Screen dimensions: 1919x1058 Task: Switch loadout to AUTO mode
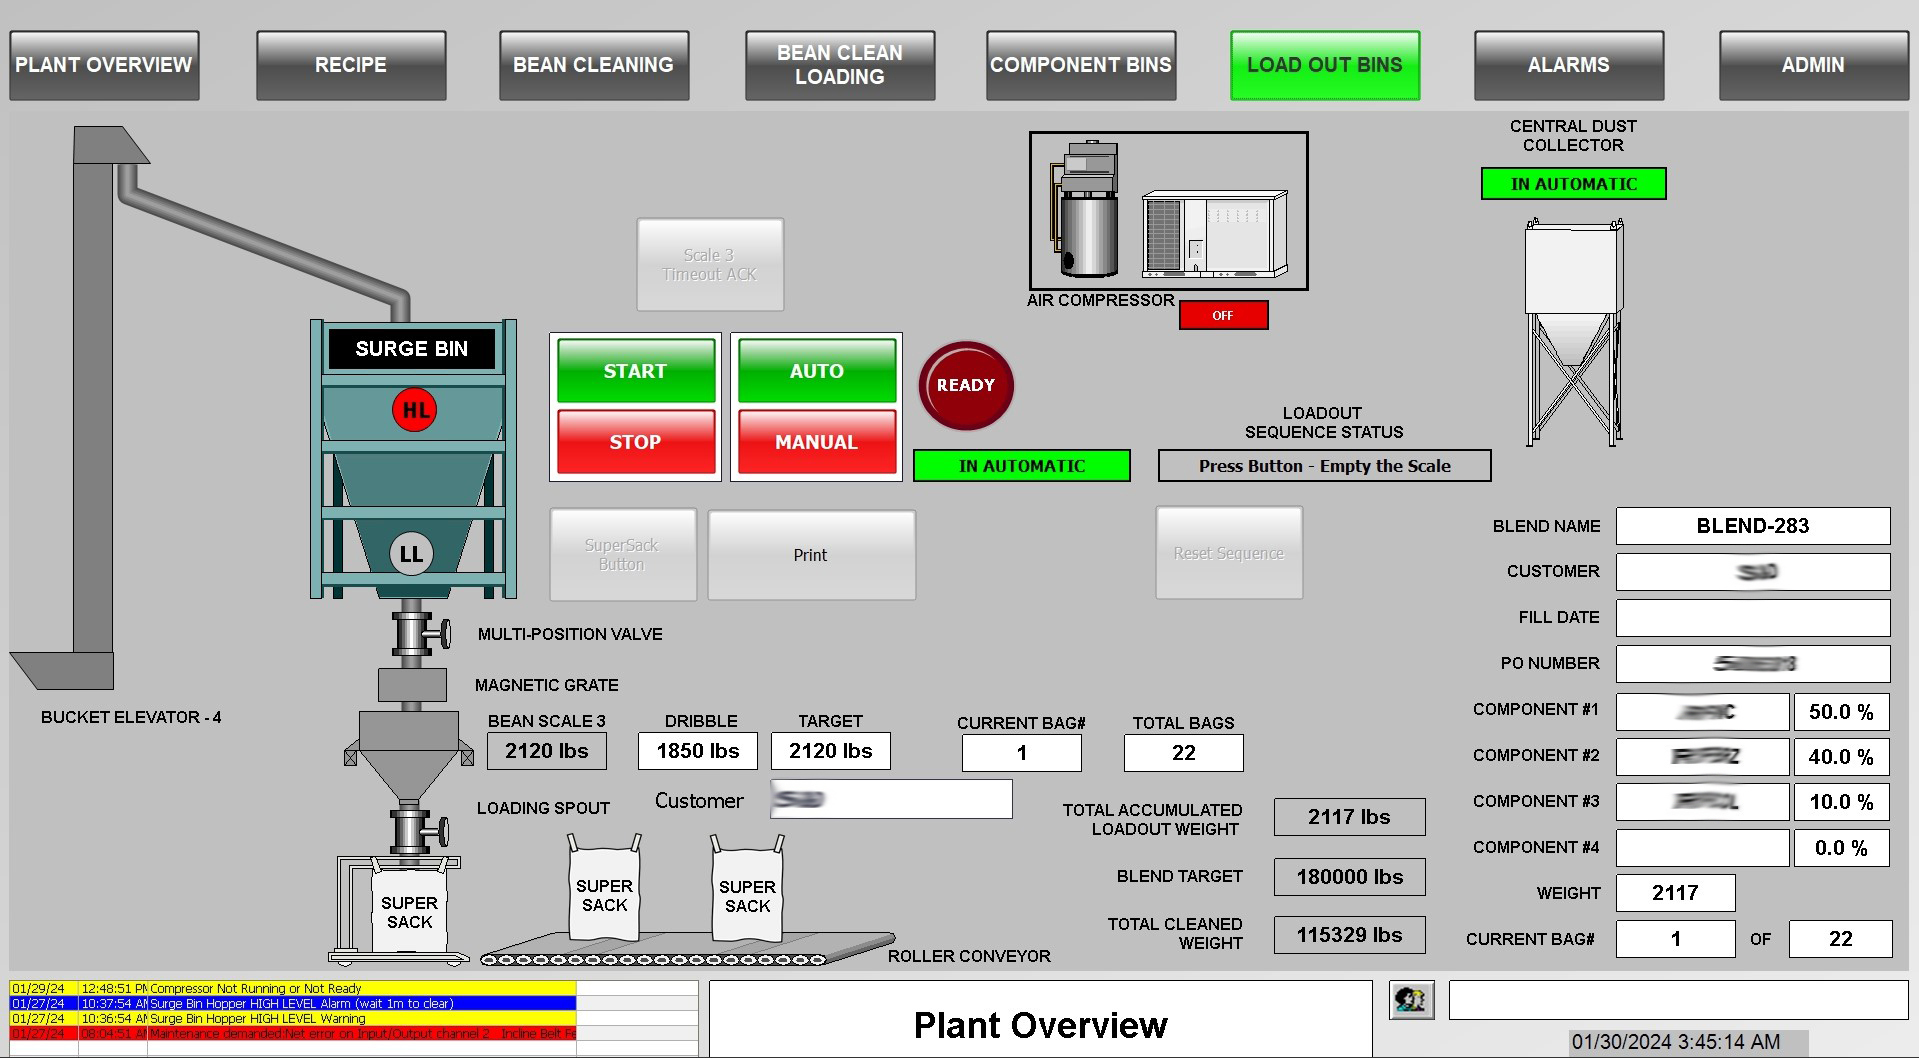point(816,371)
